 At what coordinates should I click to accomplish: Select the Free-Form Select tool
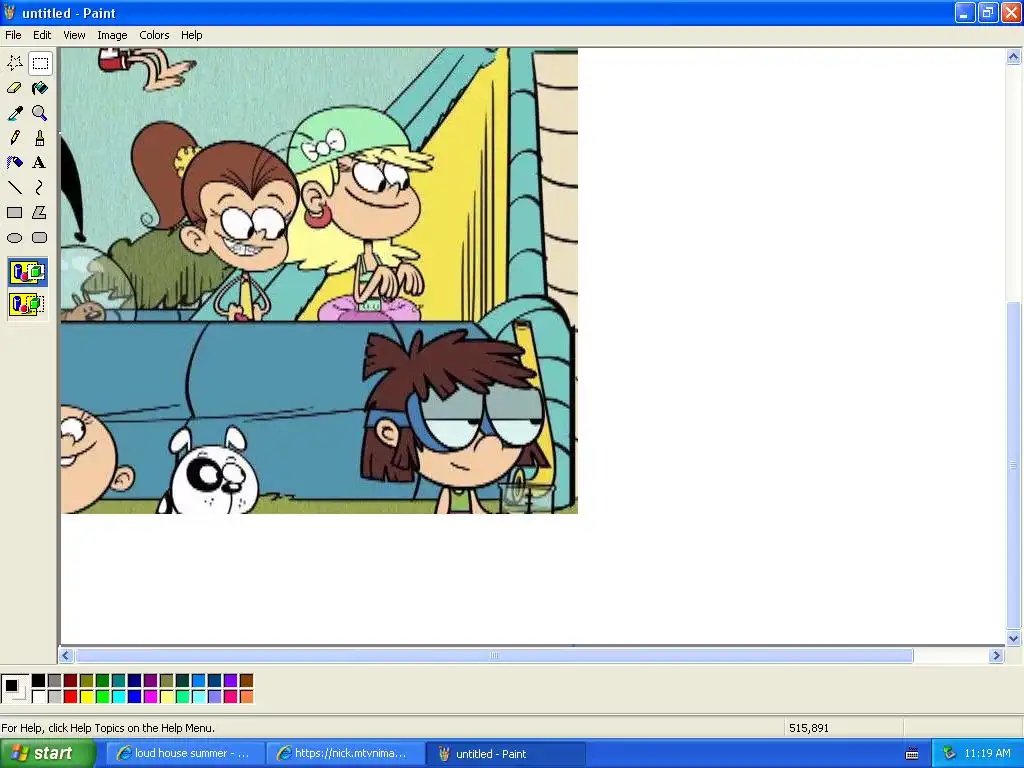tap(14, 63)
